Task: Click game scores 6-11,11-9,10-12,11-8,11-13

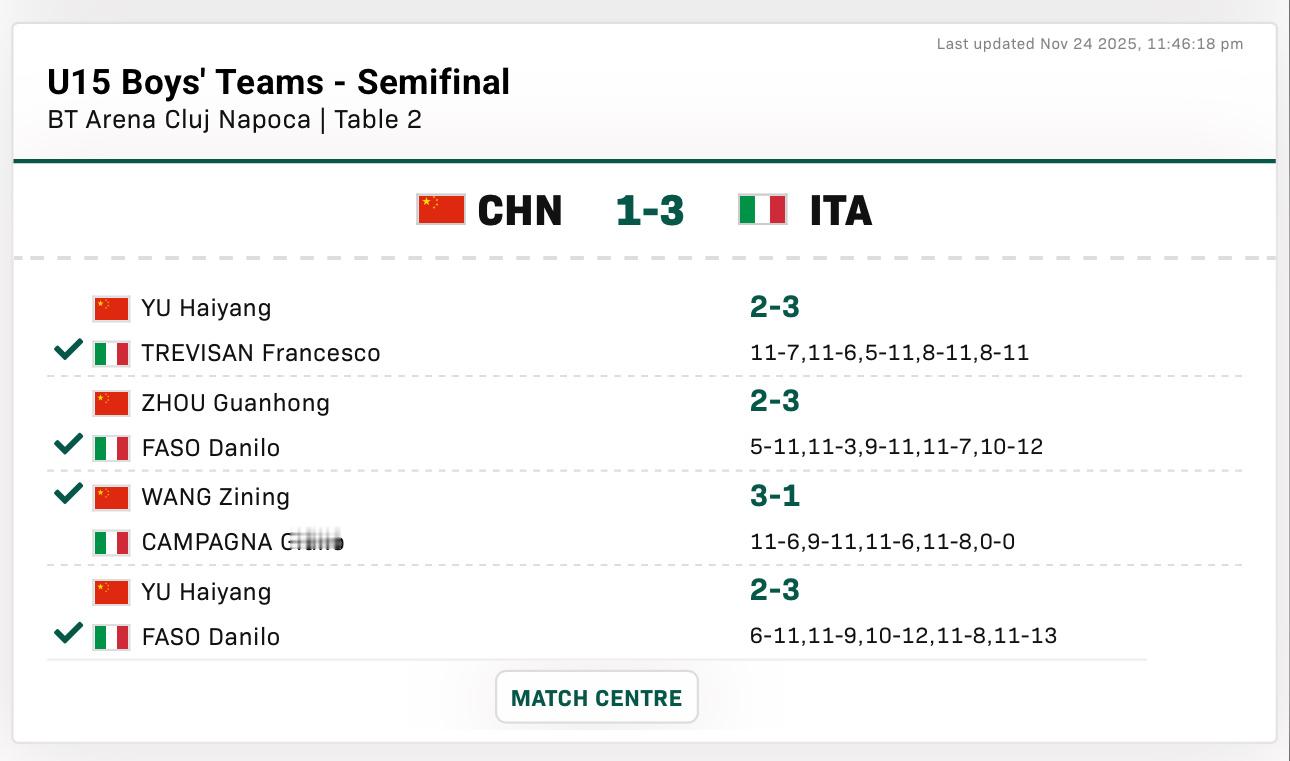Action: [903, 636]
